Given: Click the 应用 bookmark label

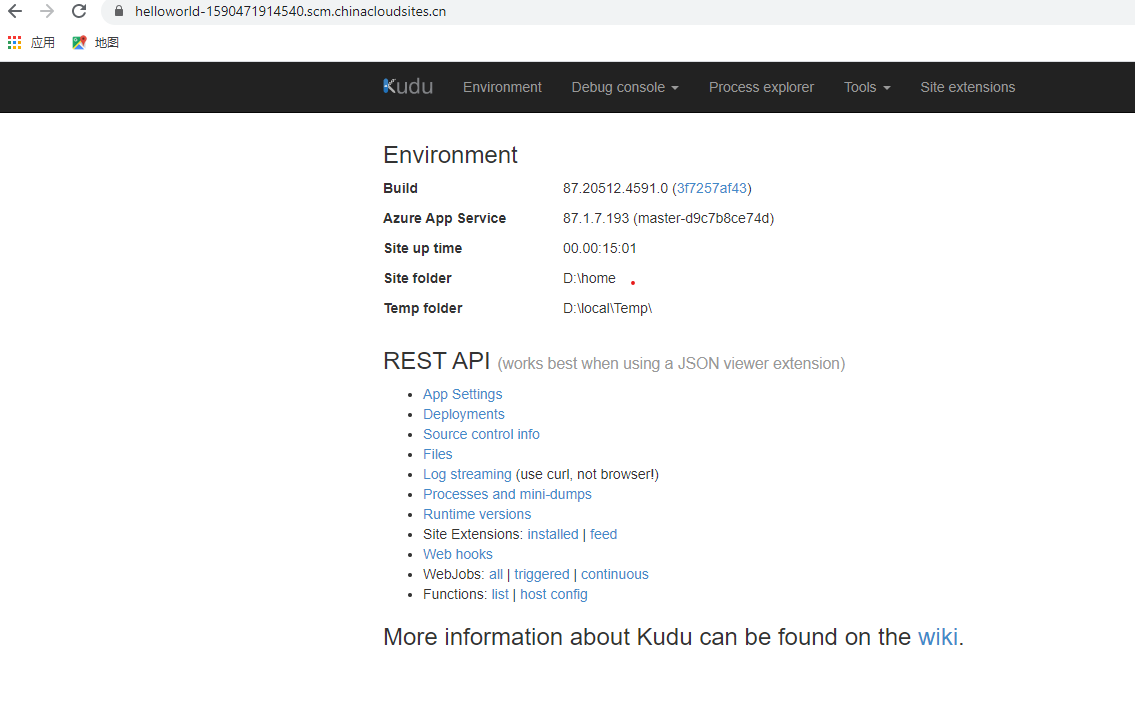Looking at the screenshot, I should pos(43,43).
